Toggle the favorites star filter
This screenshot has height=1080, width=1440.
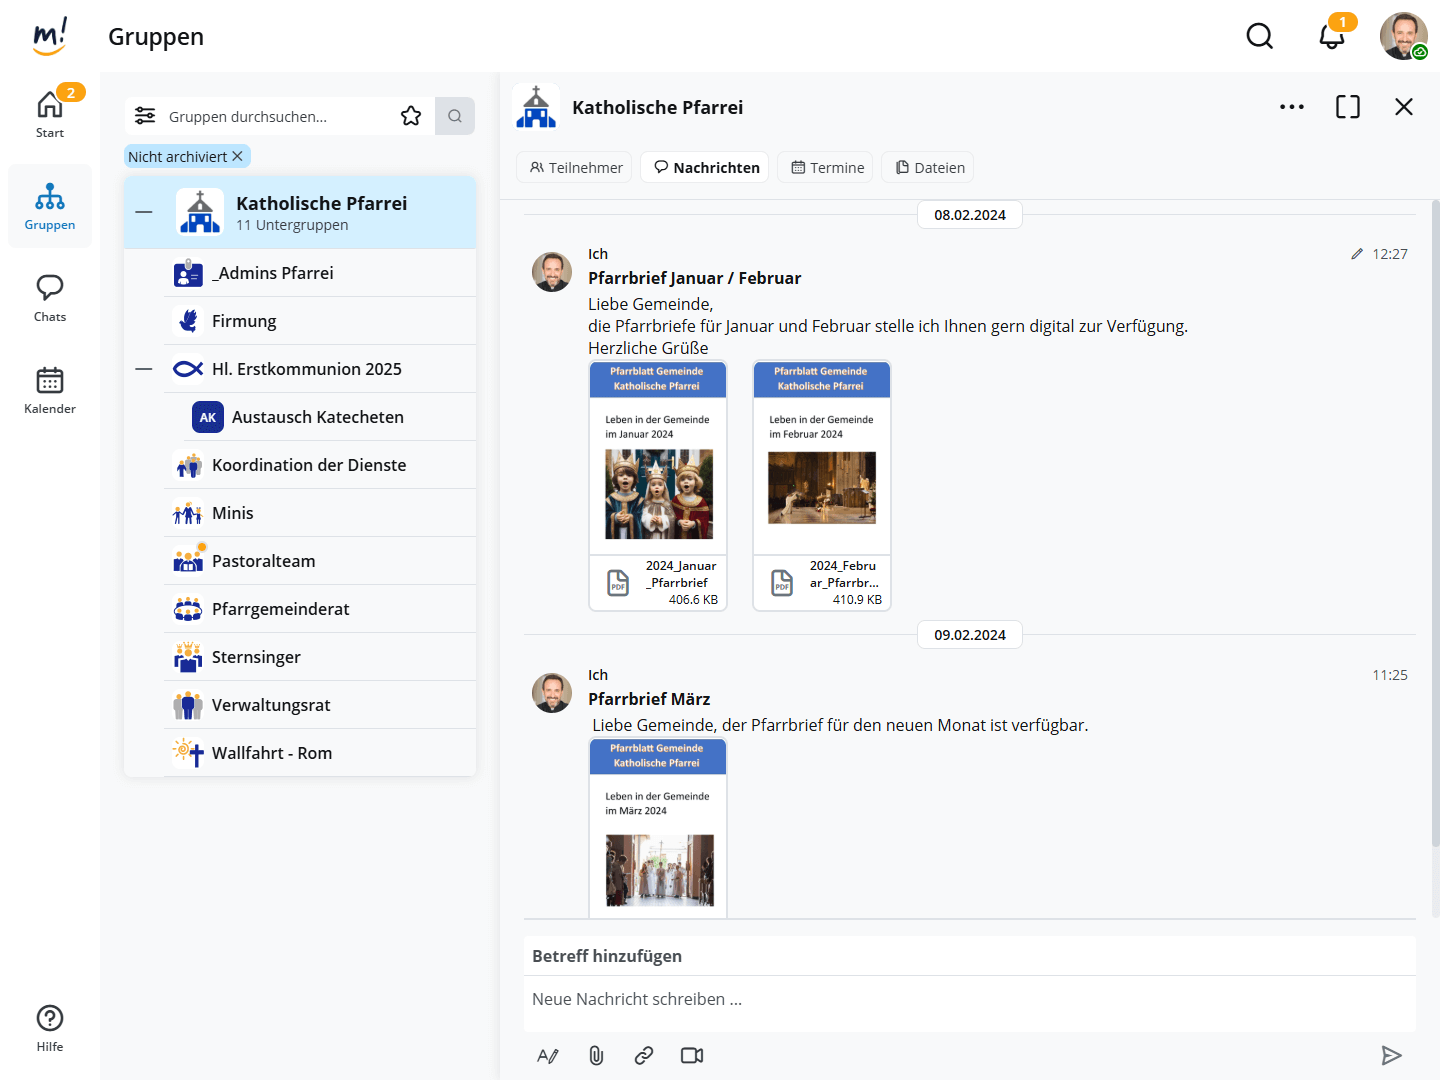pos(411,116)
